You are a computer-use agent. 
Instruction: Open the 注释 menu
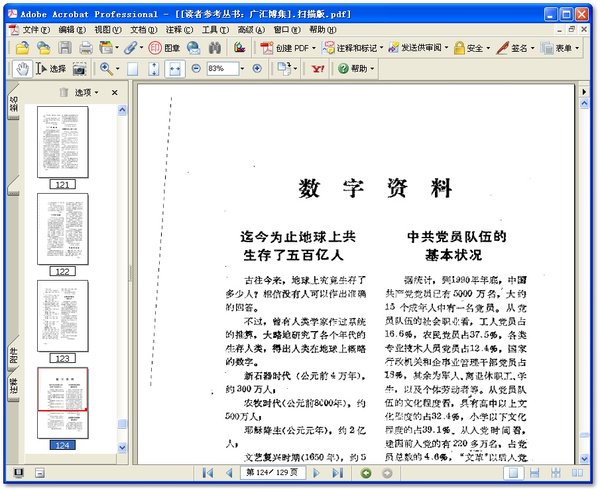tap(179, 29)
